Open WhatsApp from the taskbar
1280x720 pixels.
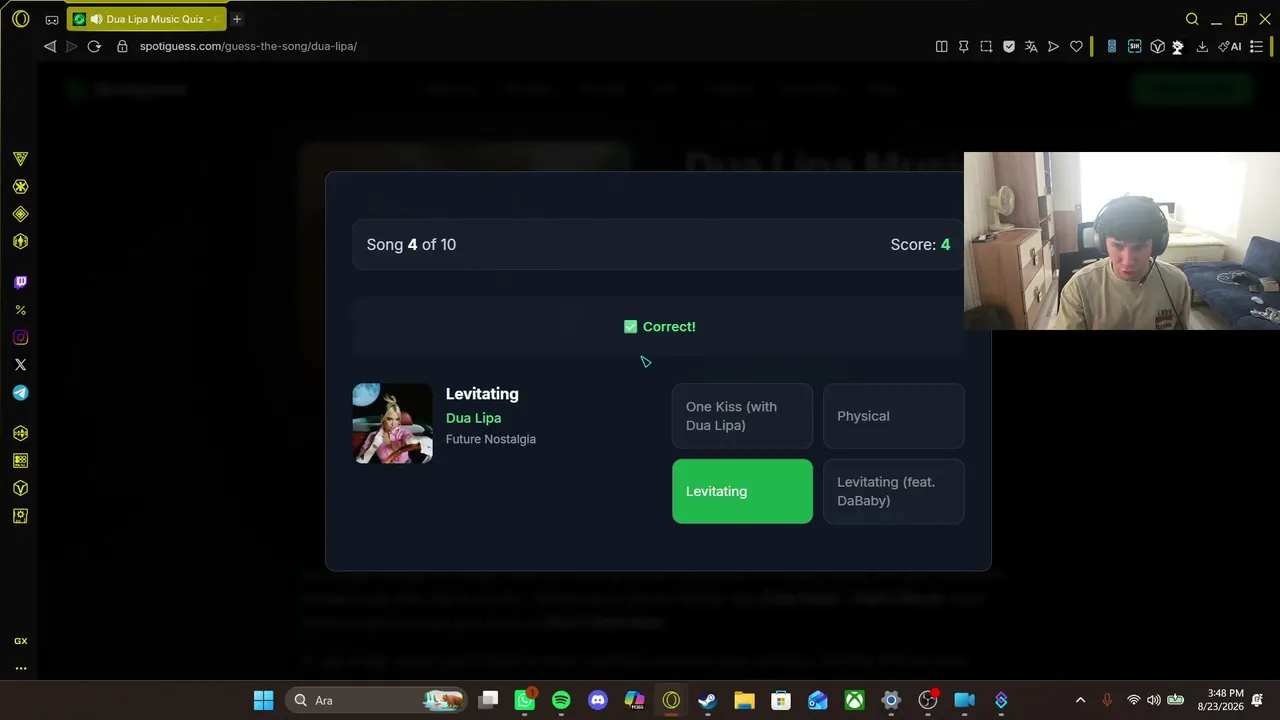pos(525,700)
